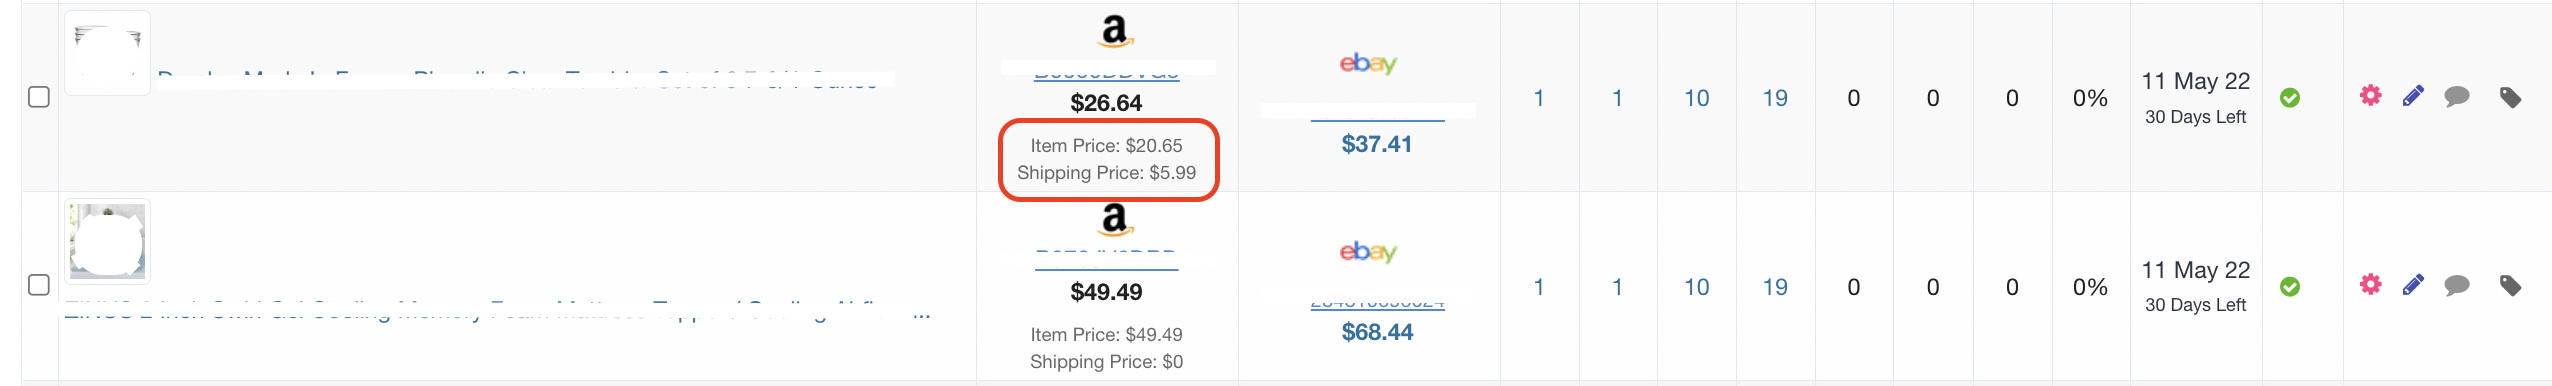
Task: Click green status checkmark in the second row
Action: pyautogui.click(x=2290, y=287)
